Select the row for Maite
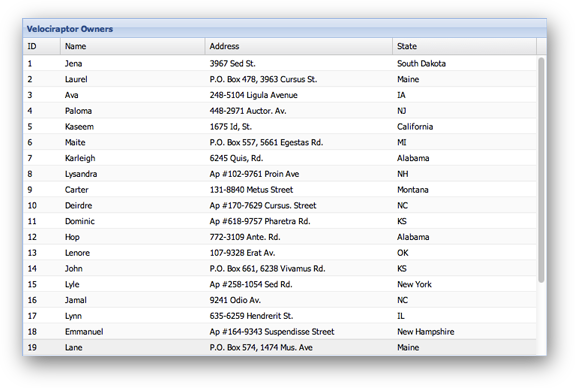The height and width of the screenshot is (388, 575). pyautogui.click(x=279, y=142)
